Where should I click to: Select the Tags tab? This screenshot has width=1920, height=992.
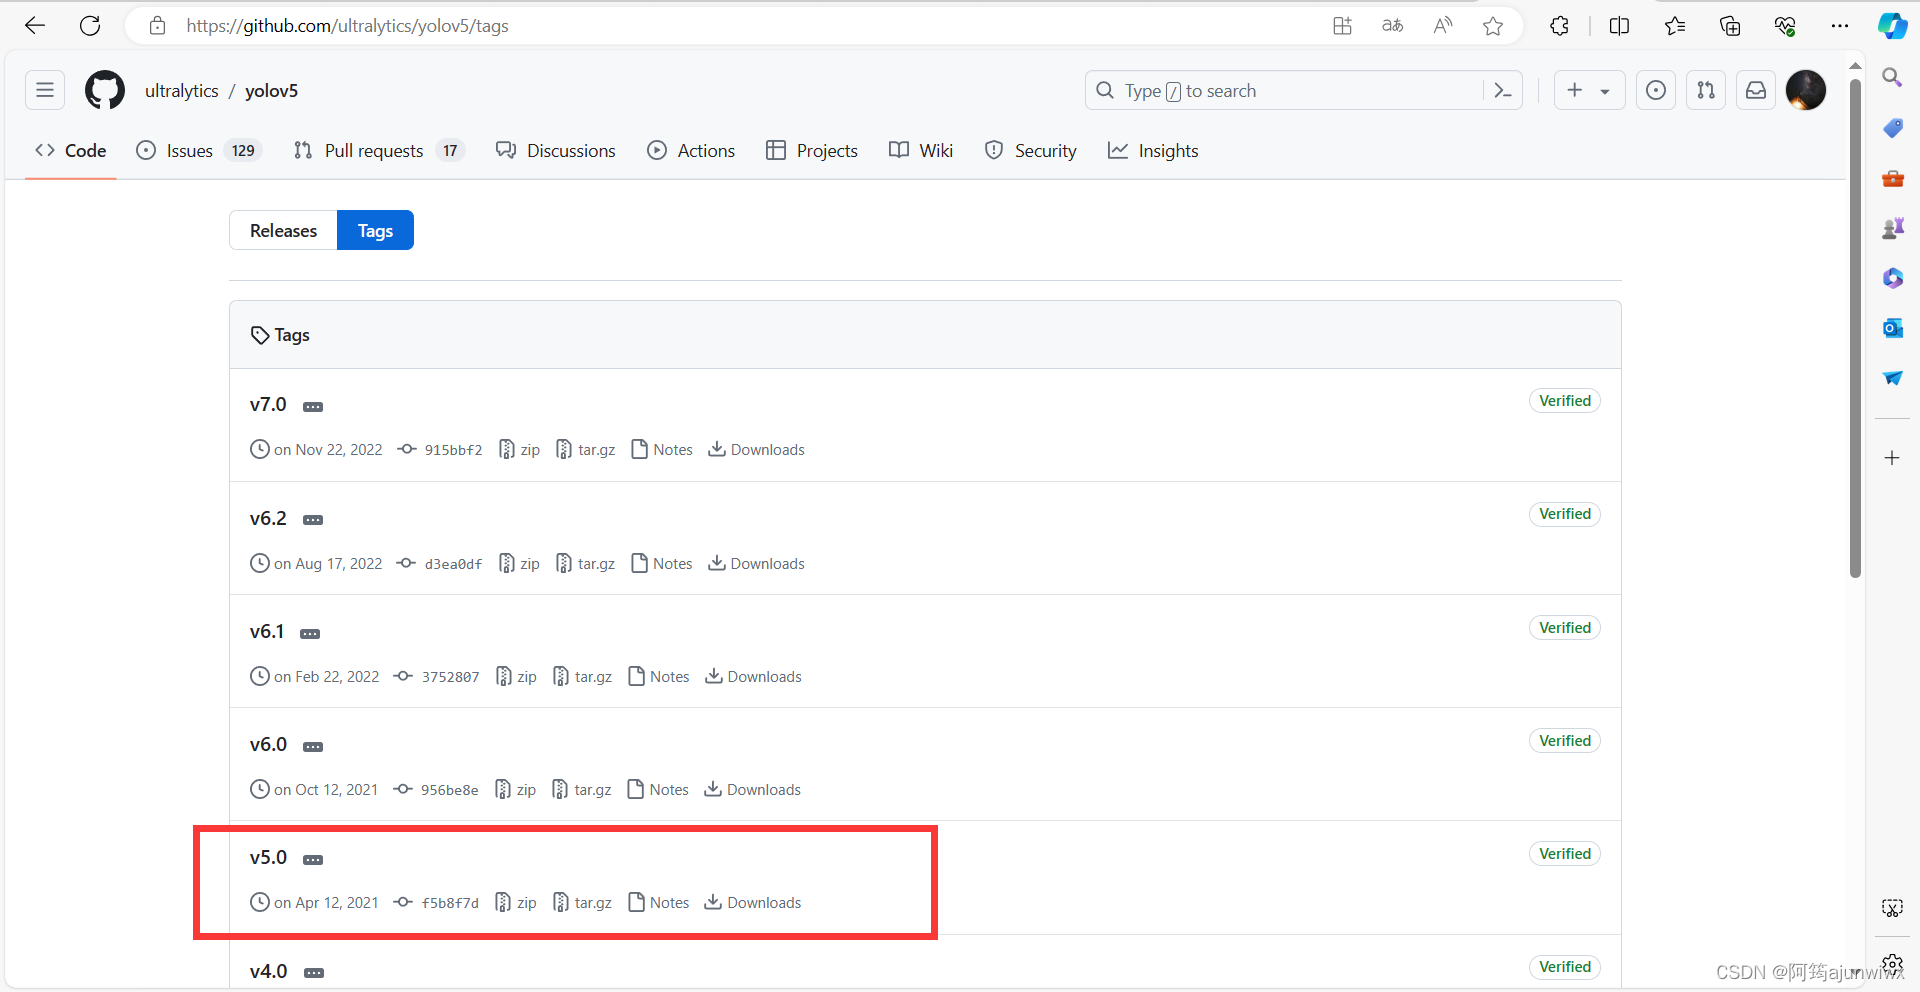pyautogui.click(x=375, y=230)
